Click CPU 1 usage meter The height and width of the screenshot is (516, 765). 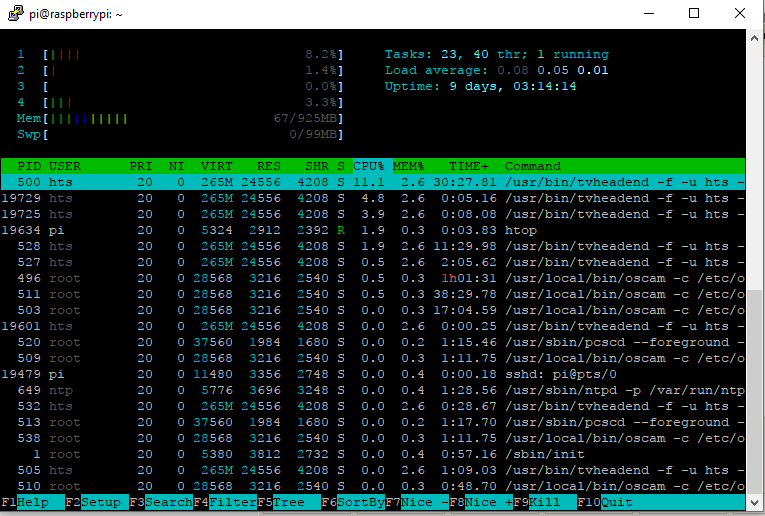tap(181, 54)
